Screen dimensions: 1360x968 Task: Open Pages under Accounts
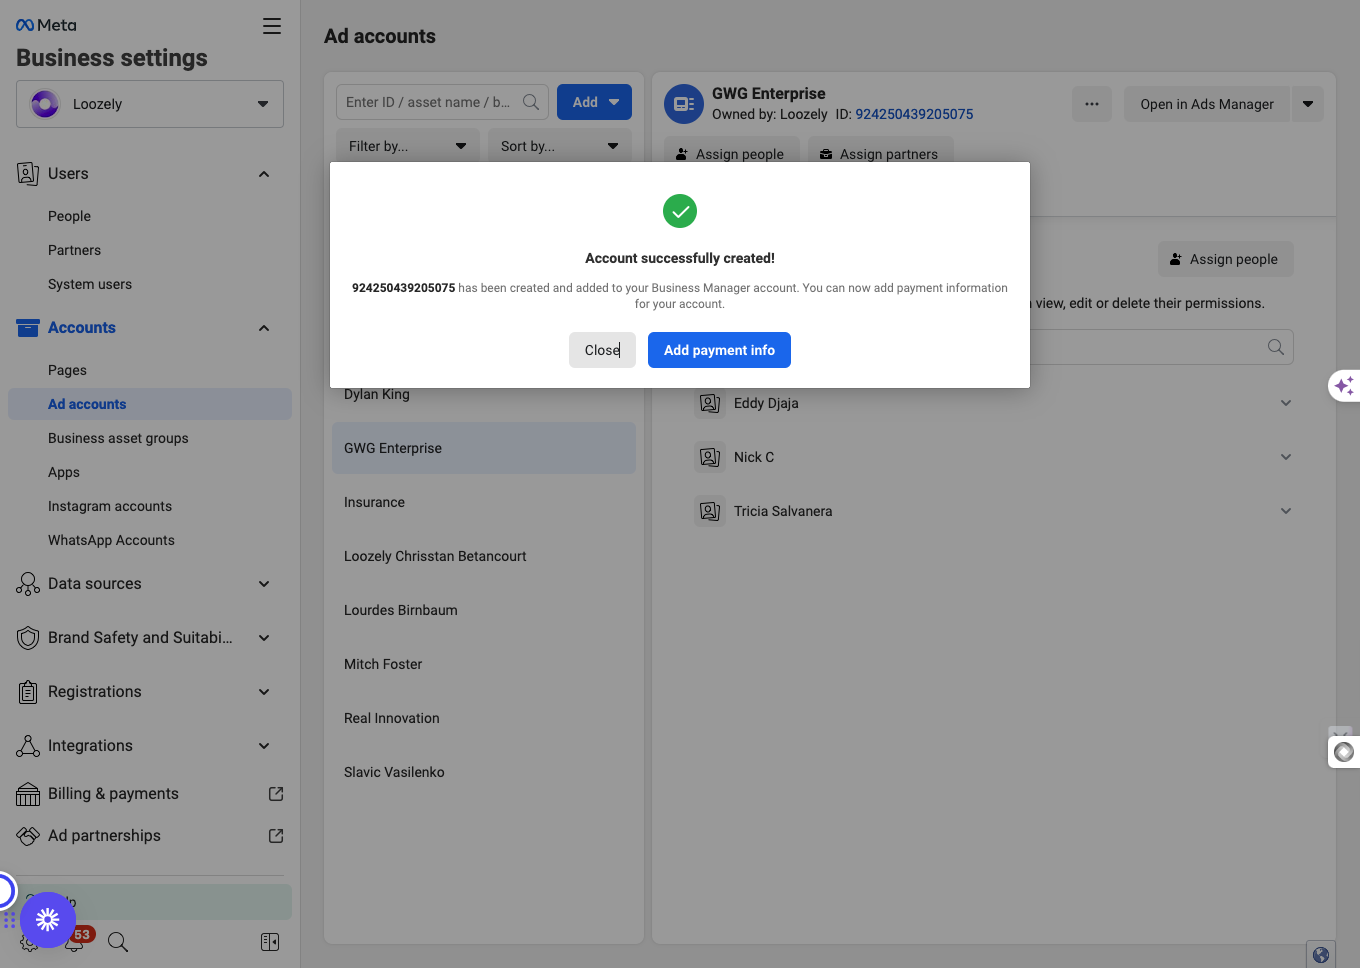pos(67,370)
